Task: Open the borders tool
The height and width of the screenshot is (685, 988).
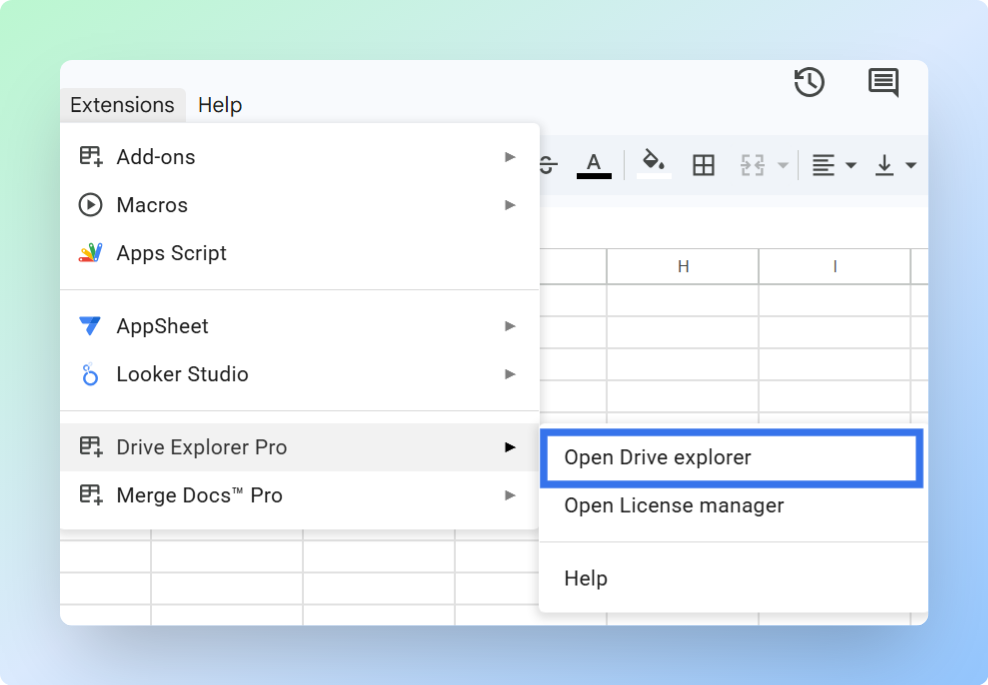Action: tap(703, 164)
